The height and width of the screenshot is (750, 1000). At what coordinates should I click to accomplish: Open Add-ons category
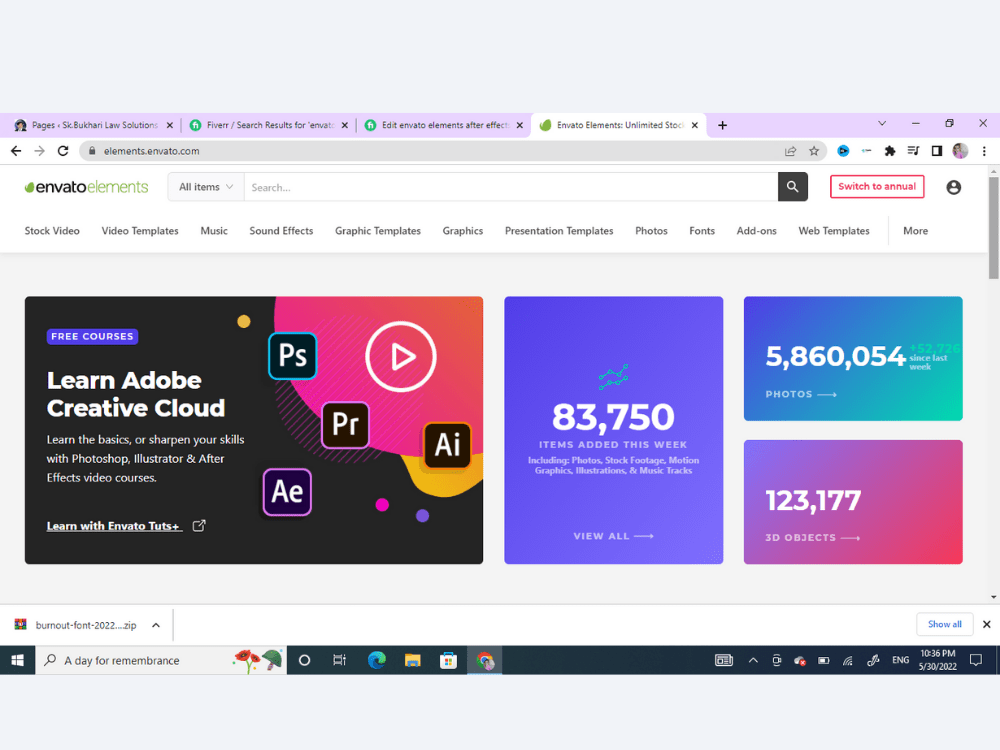click(756, 231)
